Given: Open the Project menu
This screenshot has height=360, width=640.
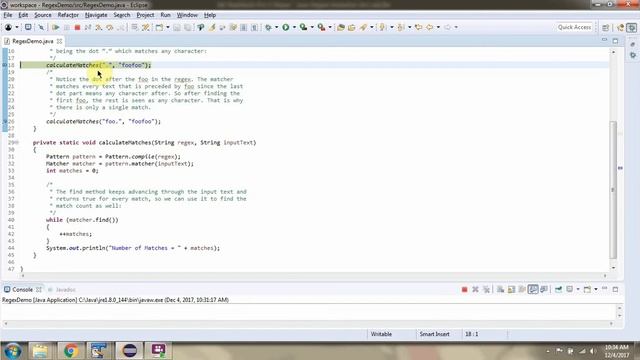Looking at the screenshot, I should pyautogui.click(x=145, y=15).
